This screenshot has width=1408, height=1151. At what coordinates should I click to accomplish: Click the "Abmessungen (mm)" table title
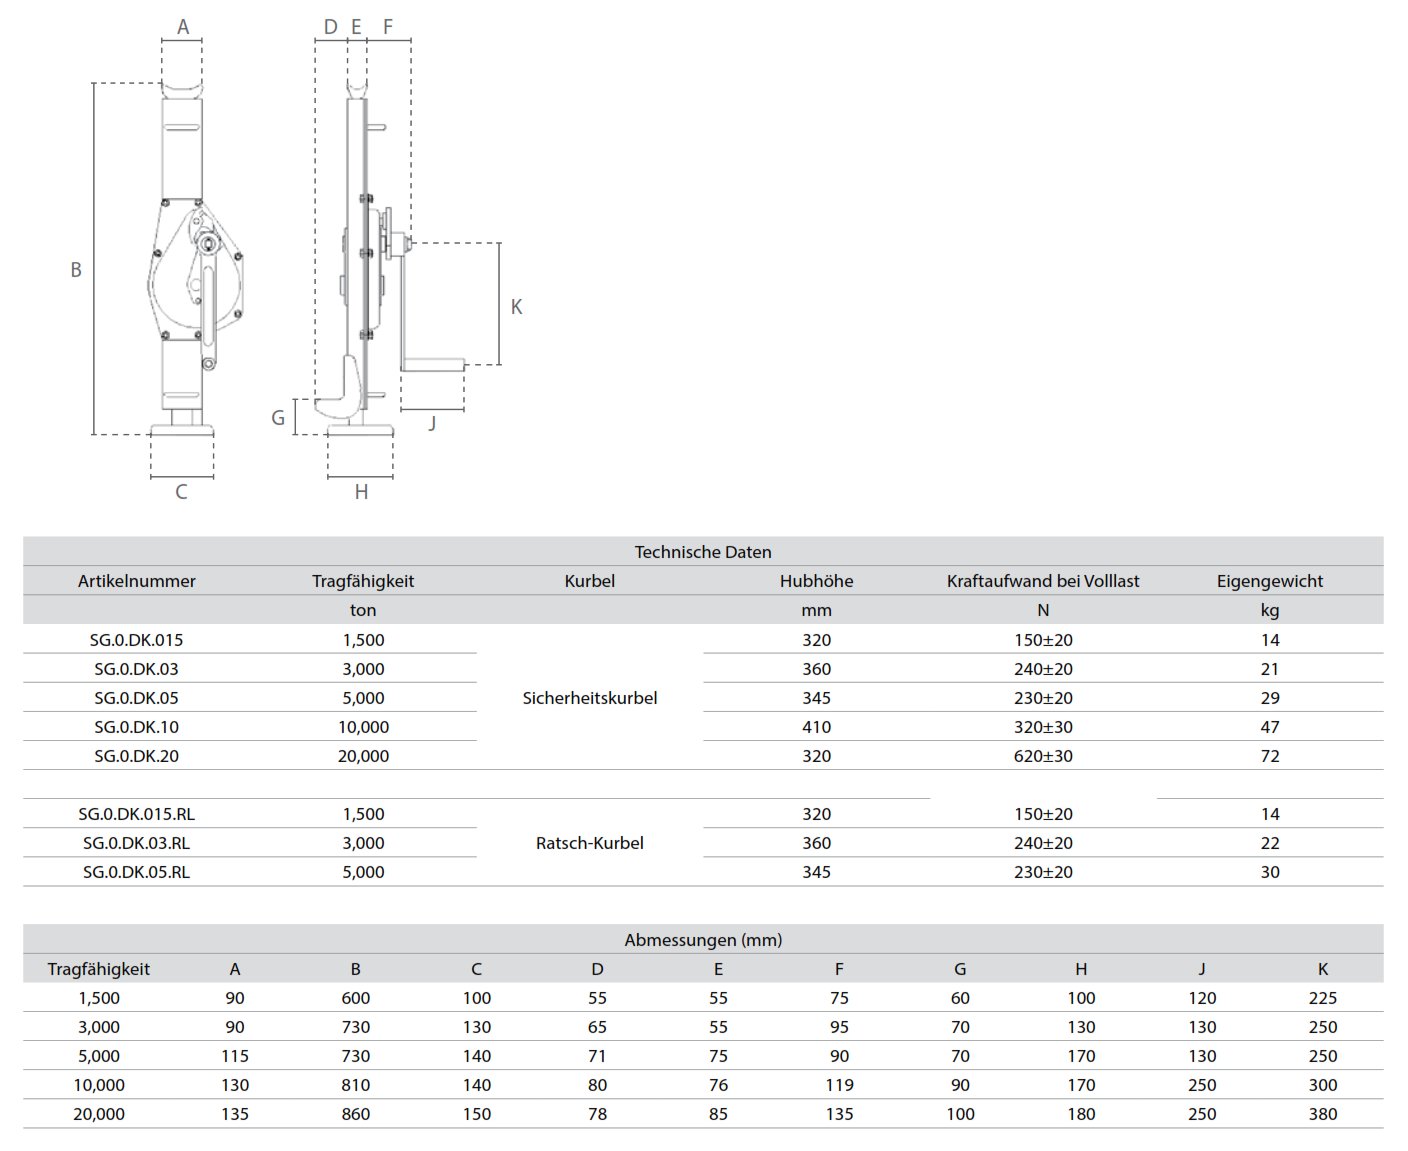tap(703, 940)
